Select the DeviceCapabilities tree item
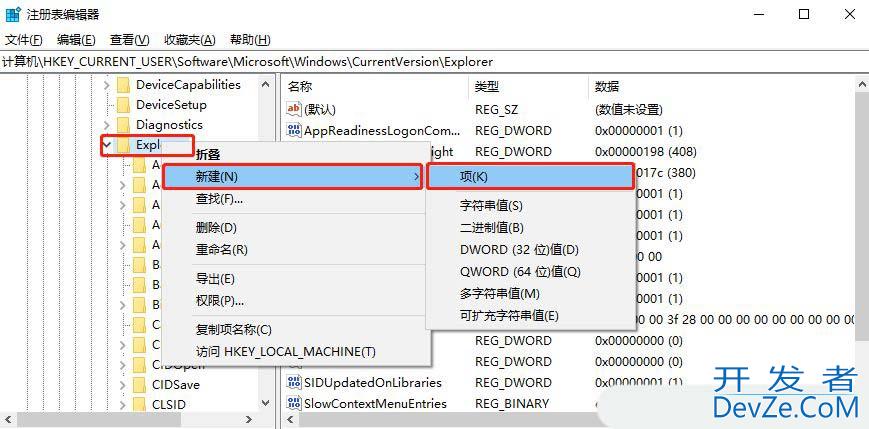 tap(188, 85)
